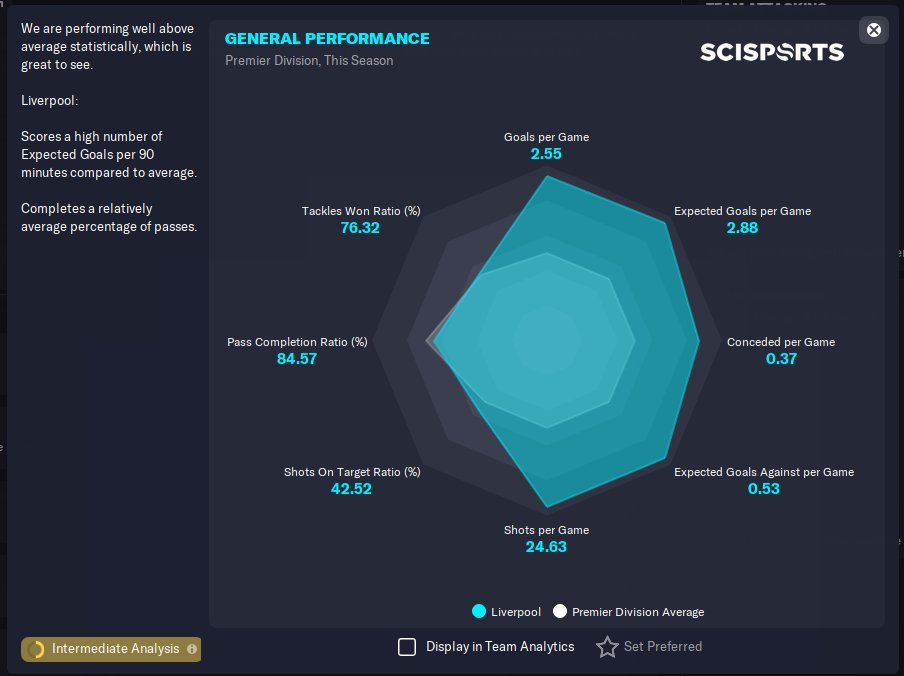Click the Tackles Won Ratio value 76.32
Viewport: 904px width, 676px height.
pos(360,228)
